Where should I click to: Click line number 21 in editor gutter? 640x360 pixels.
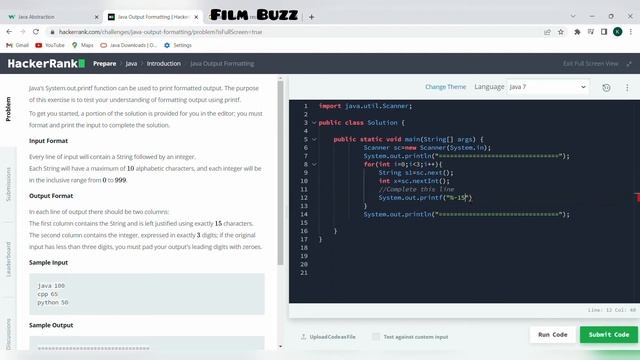pos(304,273)
